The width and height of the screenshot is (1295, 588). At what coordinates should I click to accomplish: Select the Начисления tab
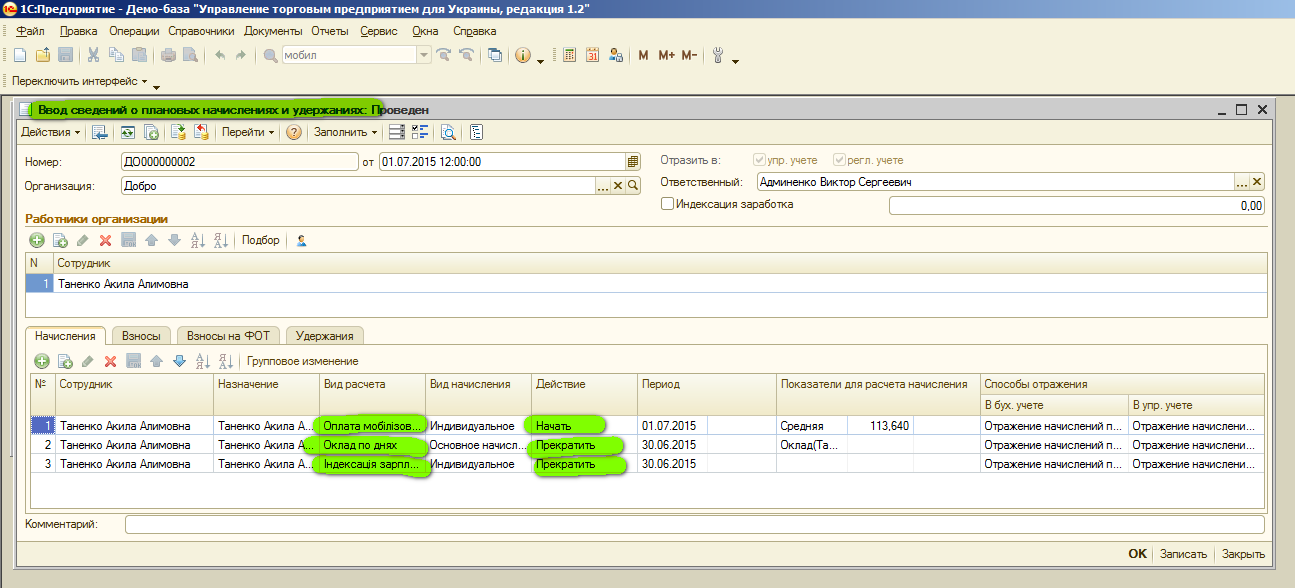coord(67,336)
